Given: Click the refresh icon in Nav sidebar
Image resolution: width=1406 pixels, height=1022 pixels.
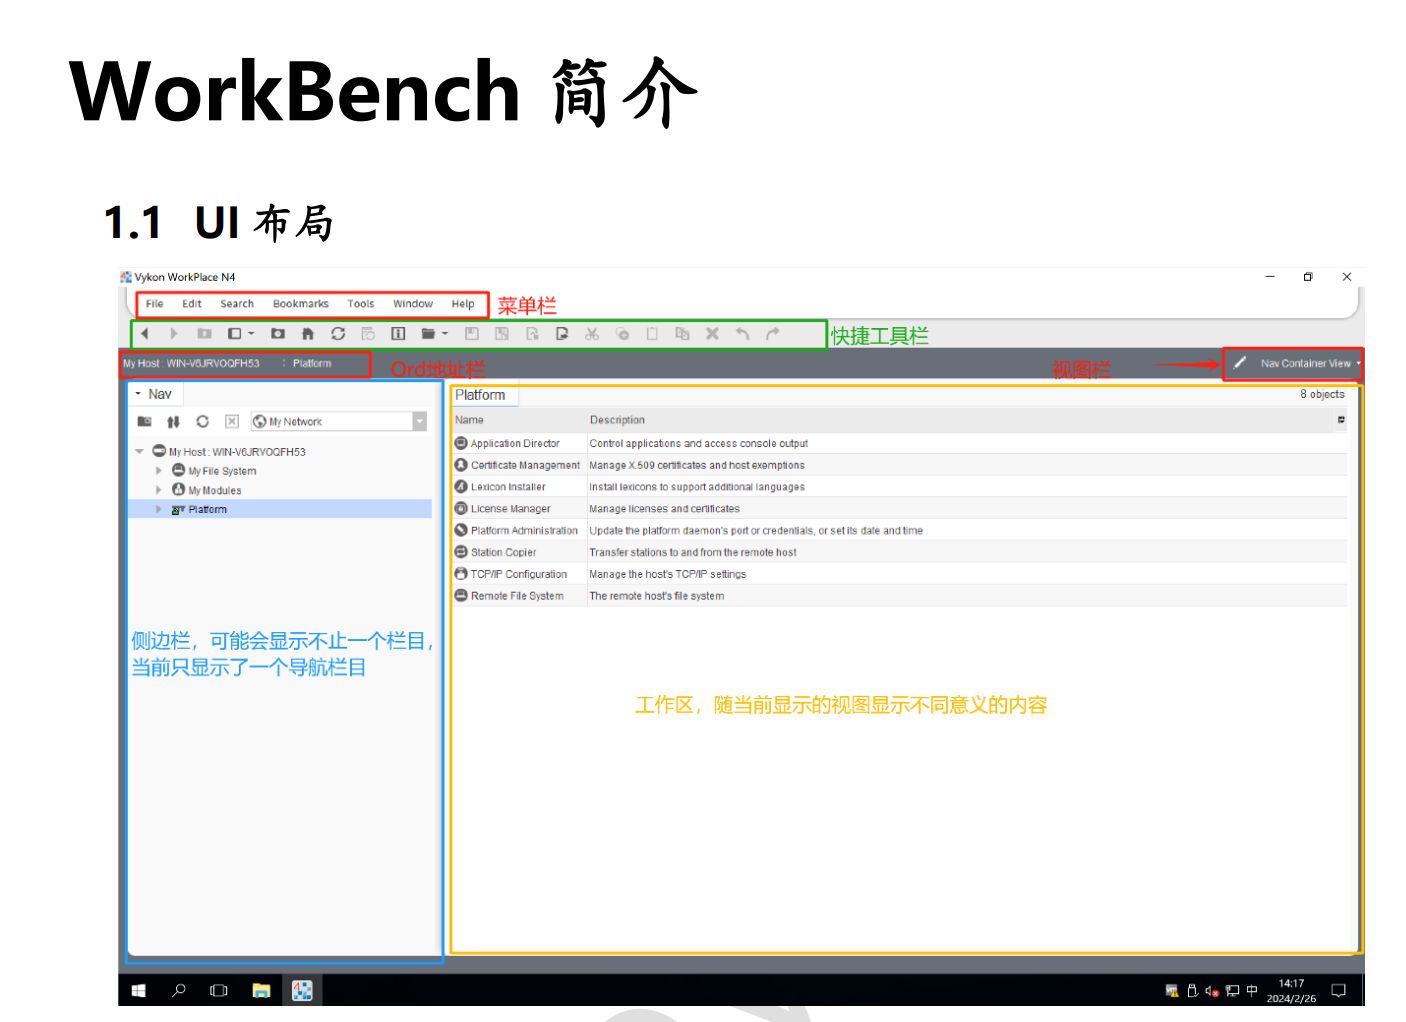Looking at the screenshot, I should [203, 422].
